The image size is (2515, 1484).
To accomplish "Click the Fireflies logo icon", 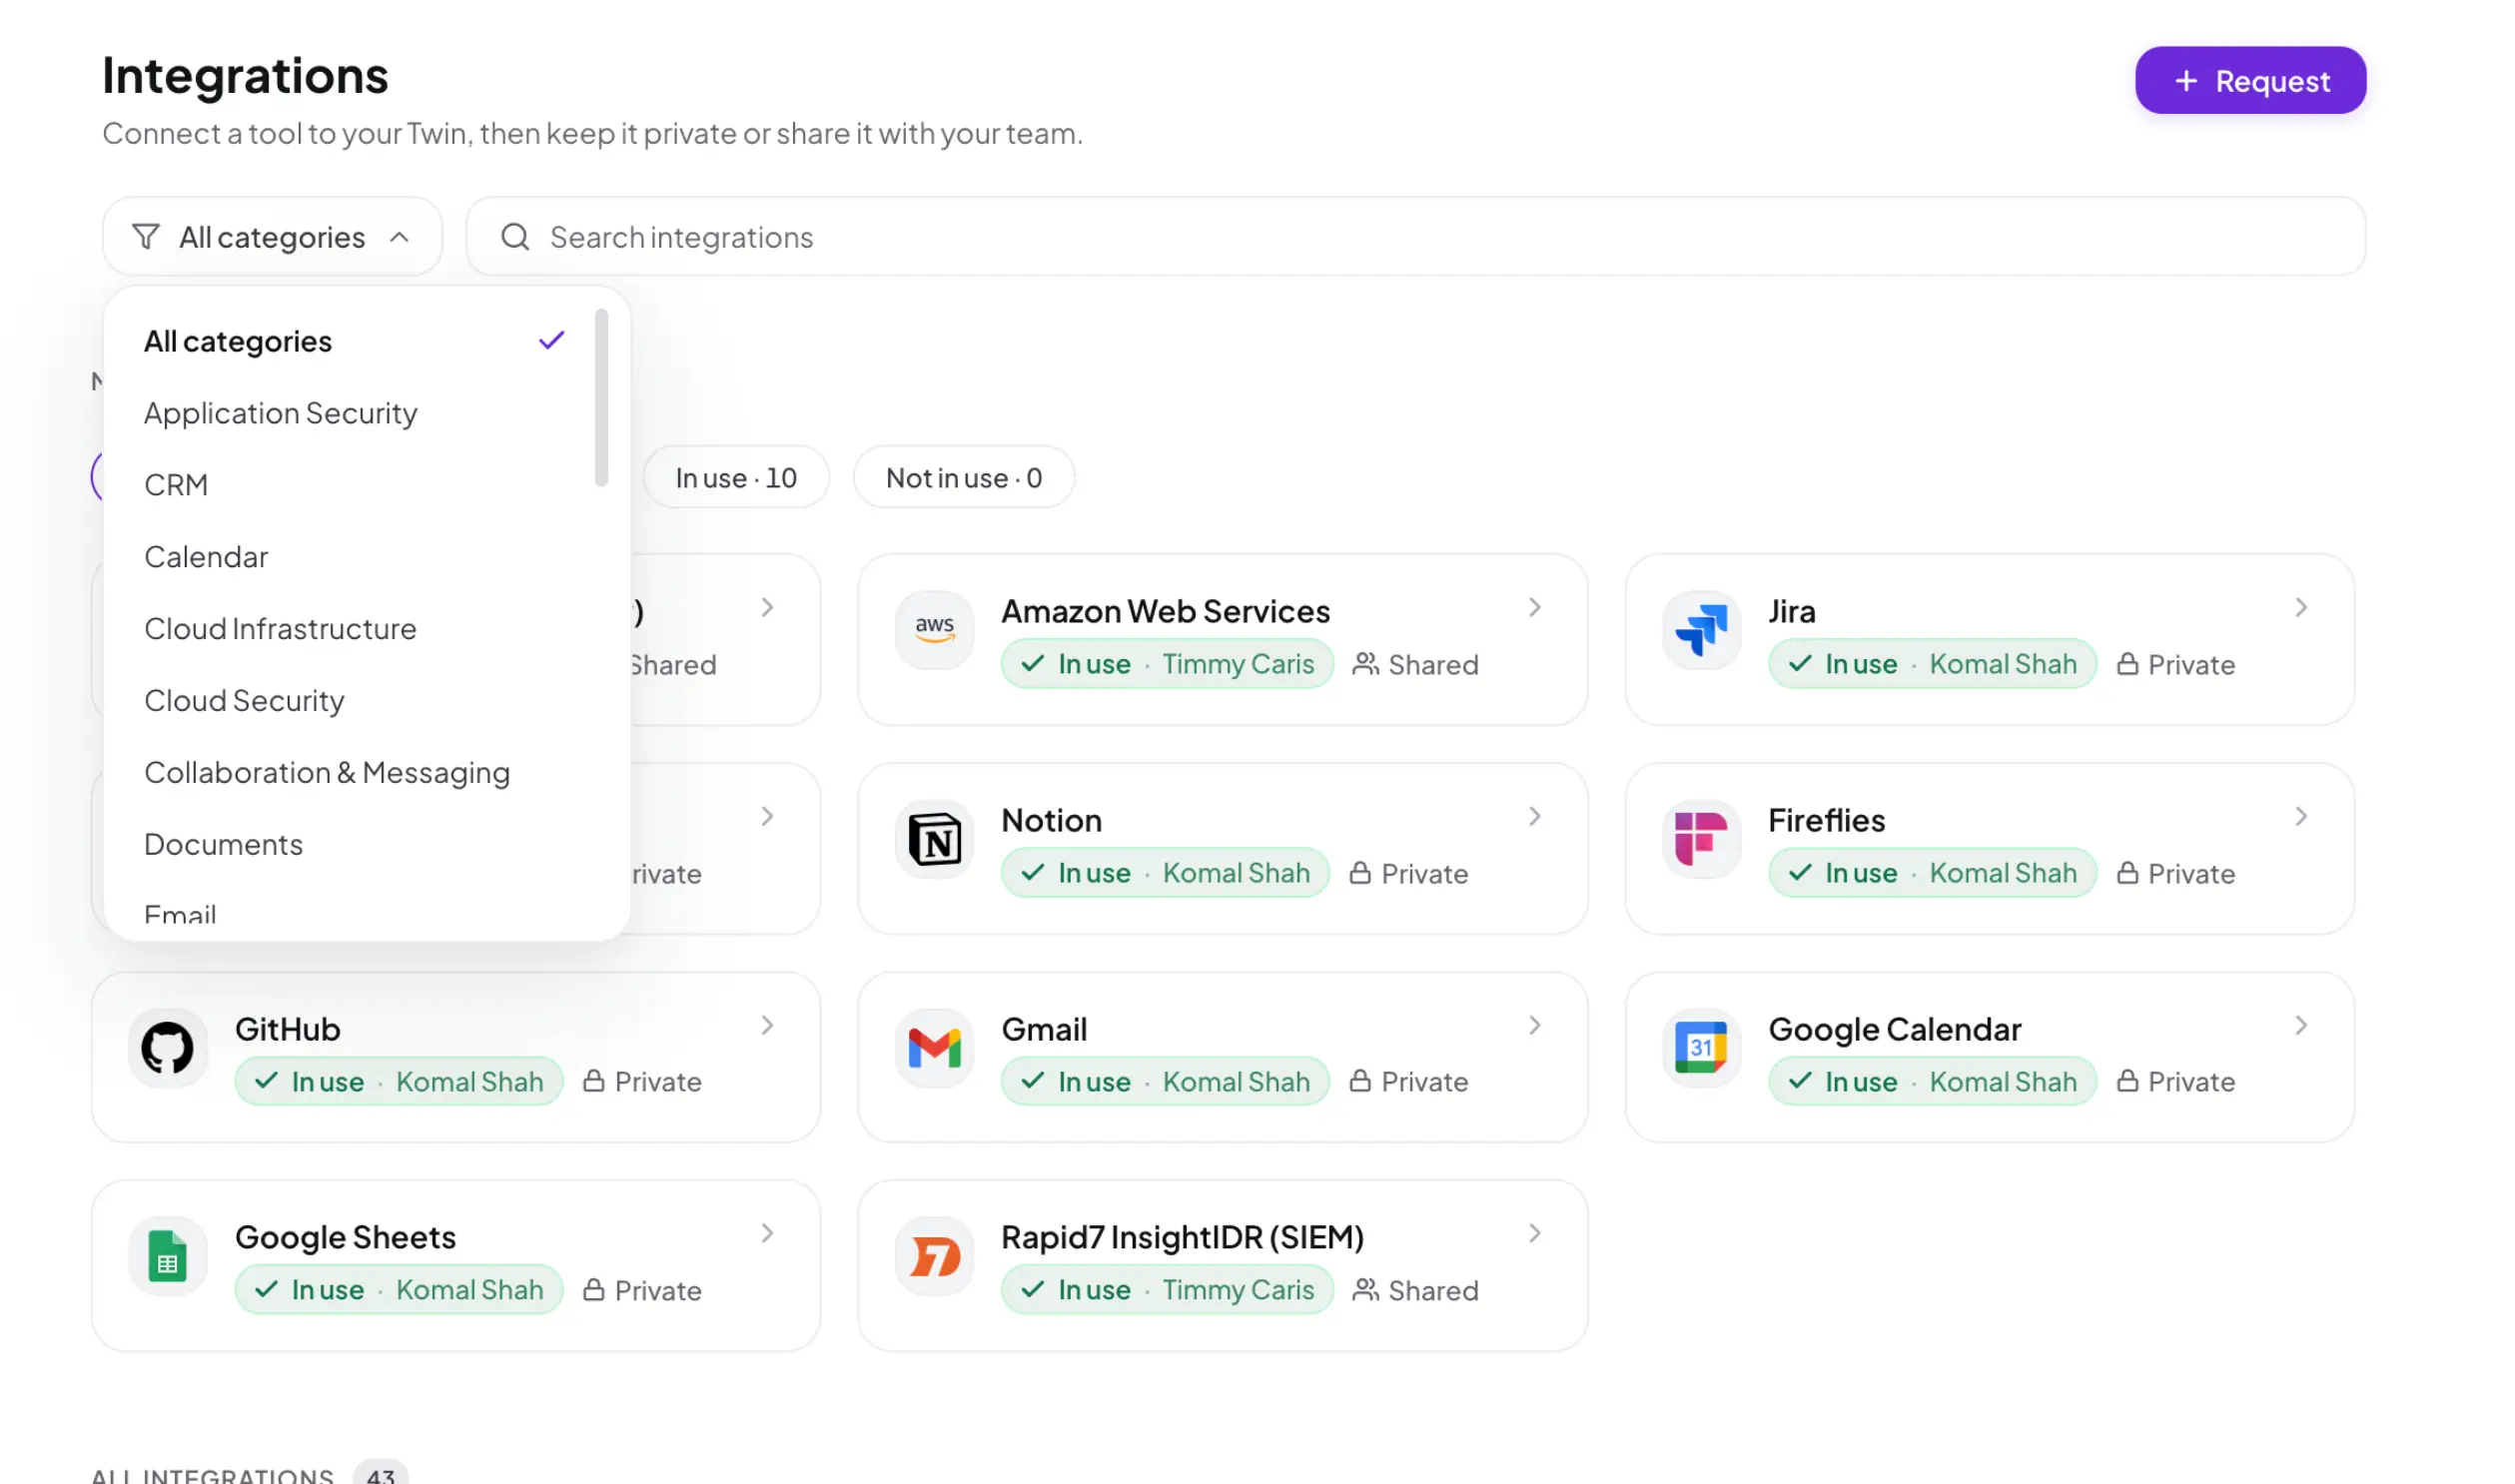I will (x=1701, y=838).
